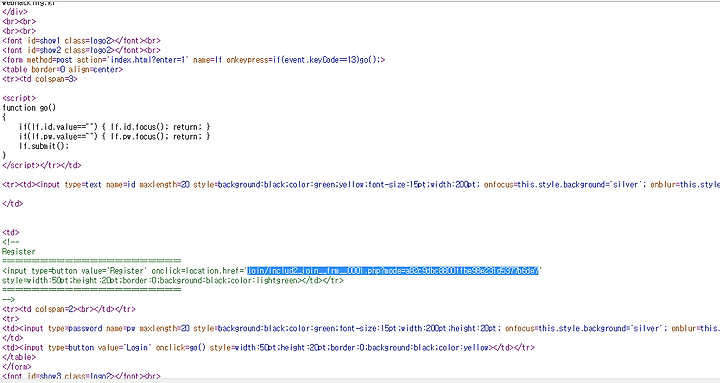The width and height of the screenshot is (720, 383).
Task: Click the onkeypress attribute in the form tag
Action: pyautogui.click(x=304, y=60)
